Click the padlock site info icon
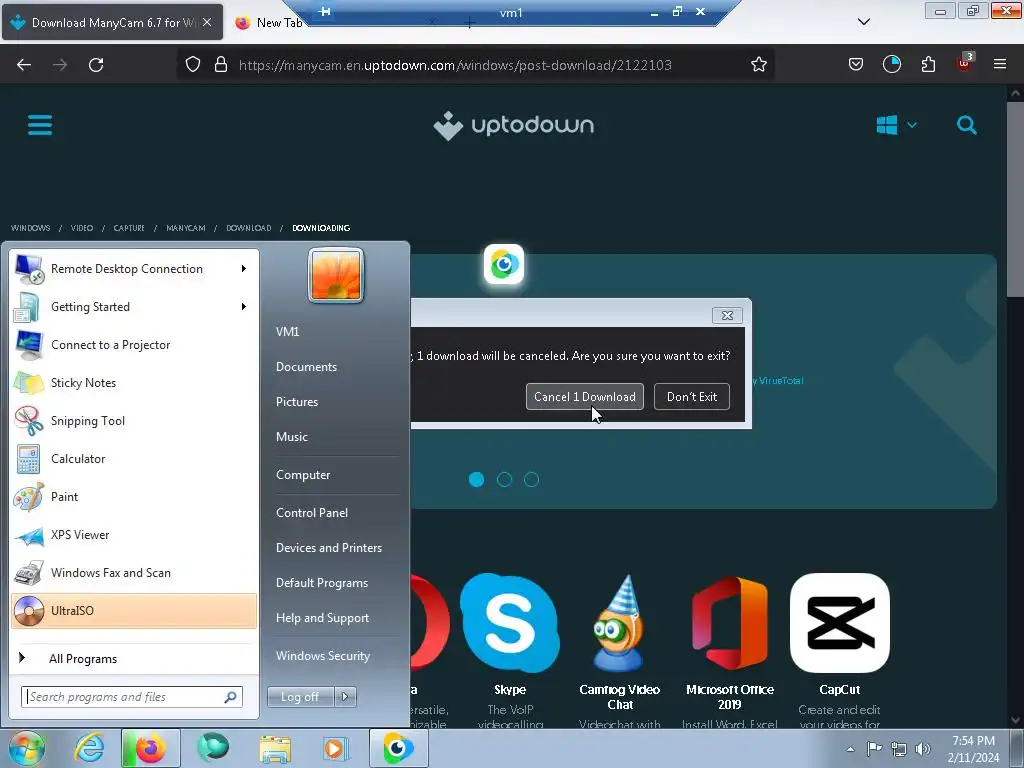Image resolution: width=1024 pixels, height=768 pixels. coord(221,65)
